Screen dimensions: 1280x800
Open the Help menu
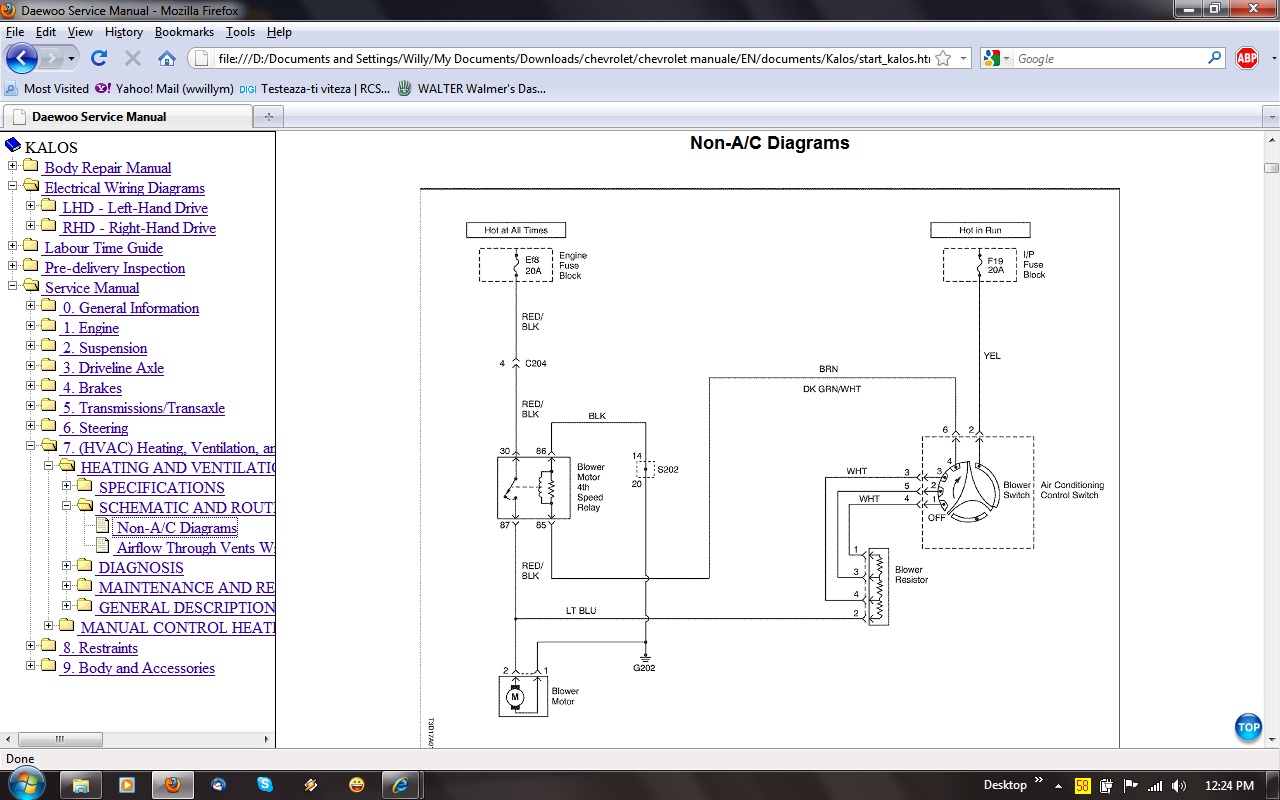279,32
